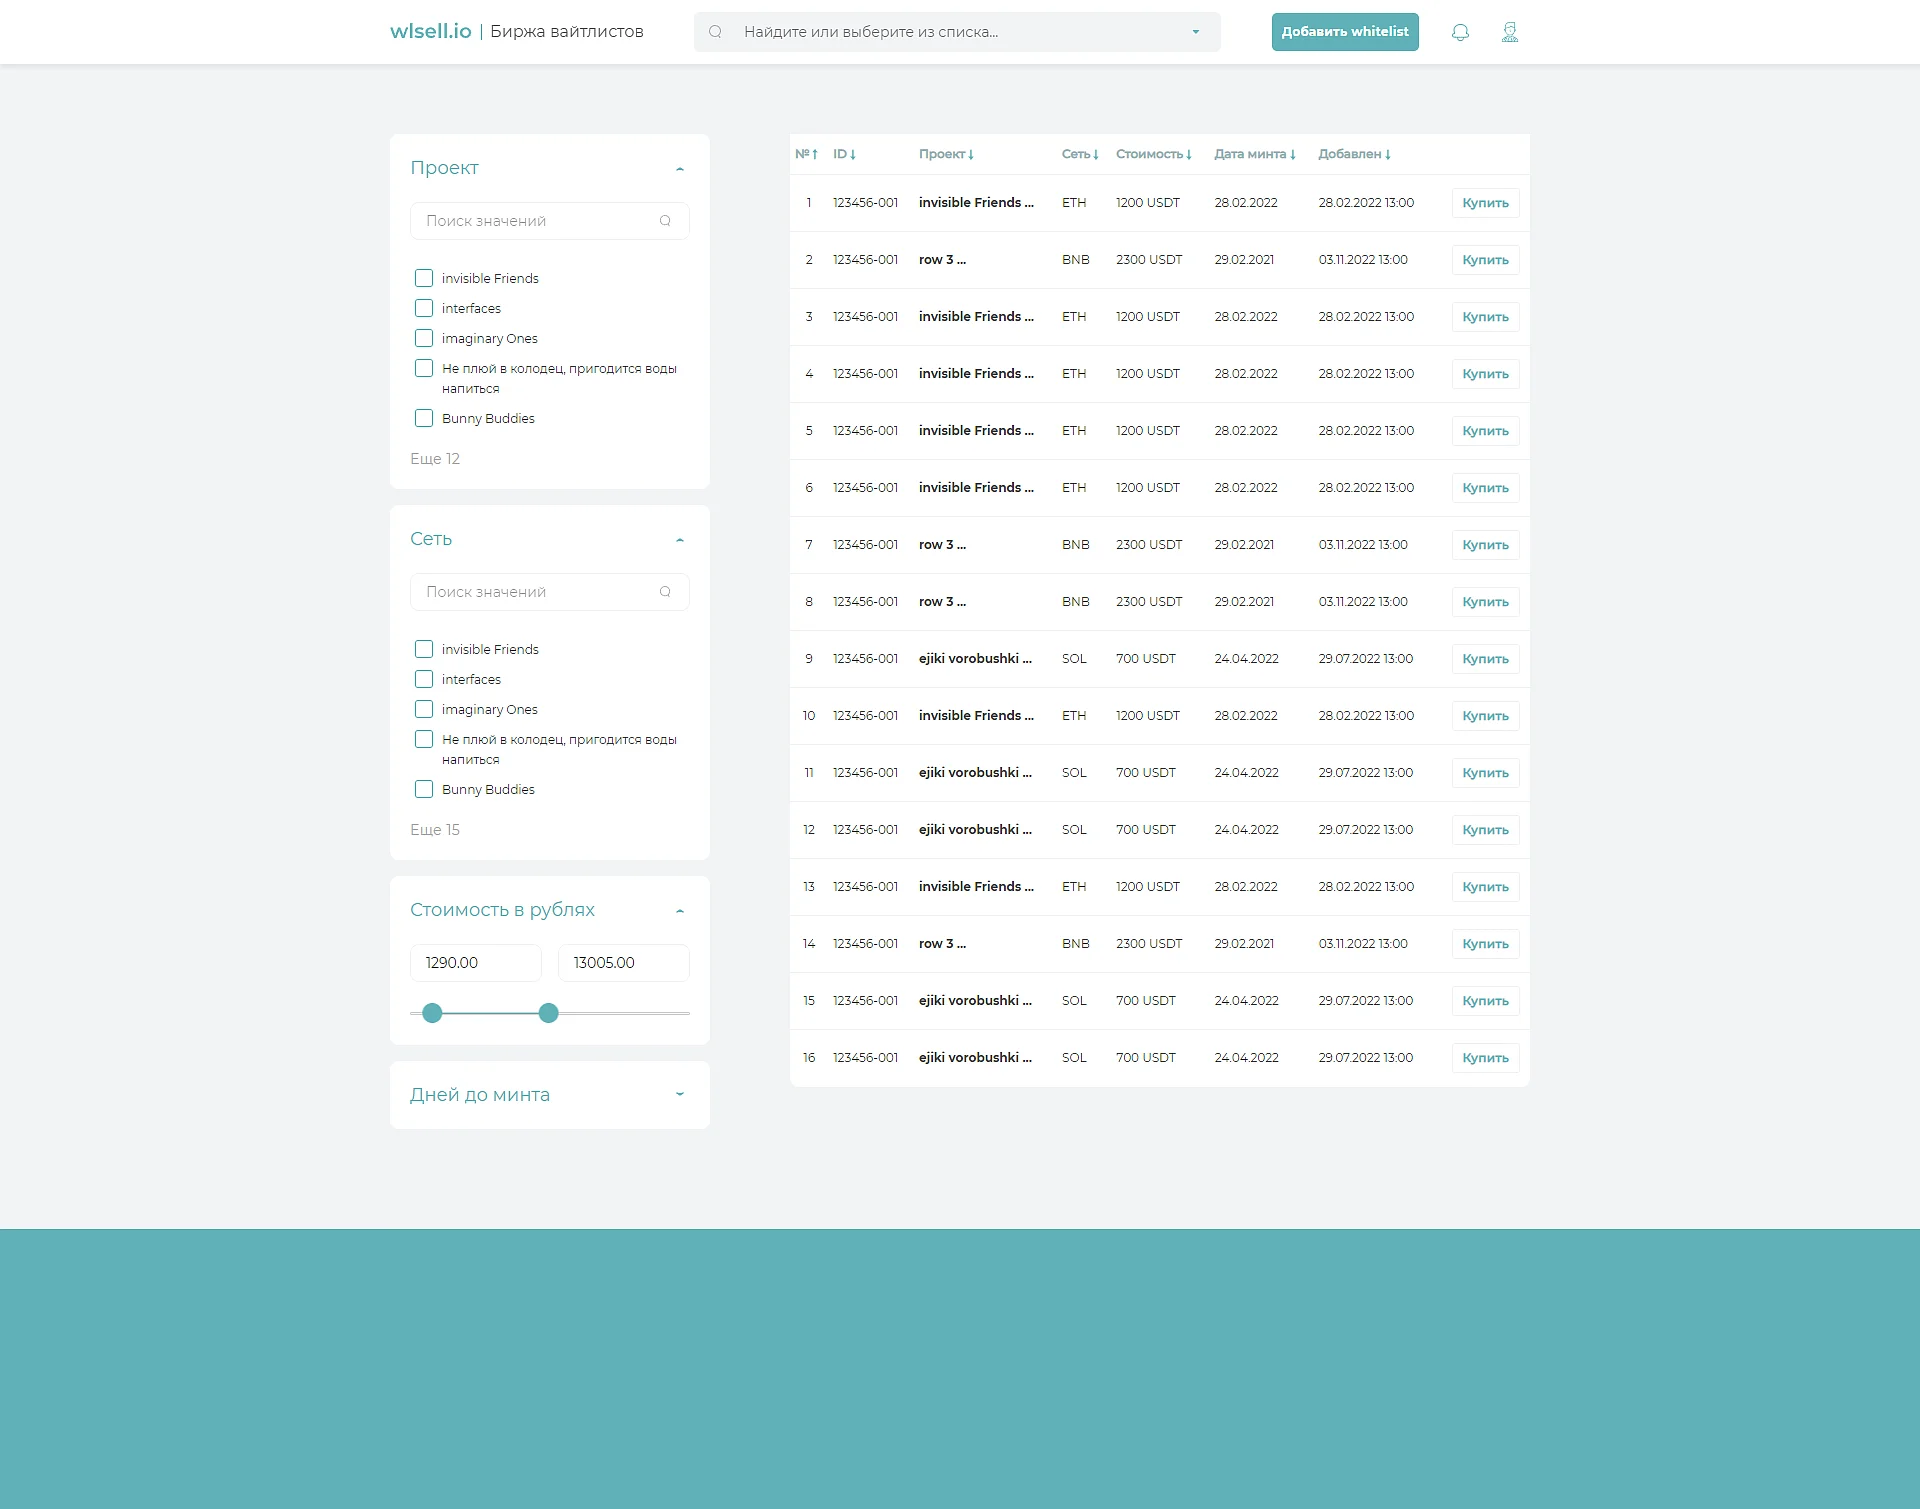Click the maximum price slider handle
The width and height of the screenshot is (1920, 1509).
tap(548, 1013)
